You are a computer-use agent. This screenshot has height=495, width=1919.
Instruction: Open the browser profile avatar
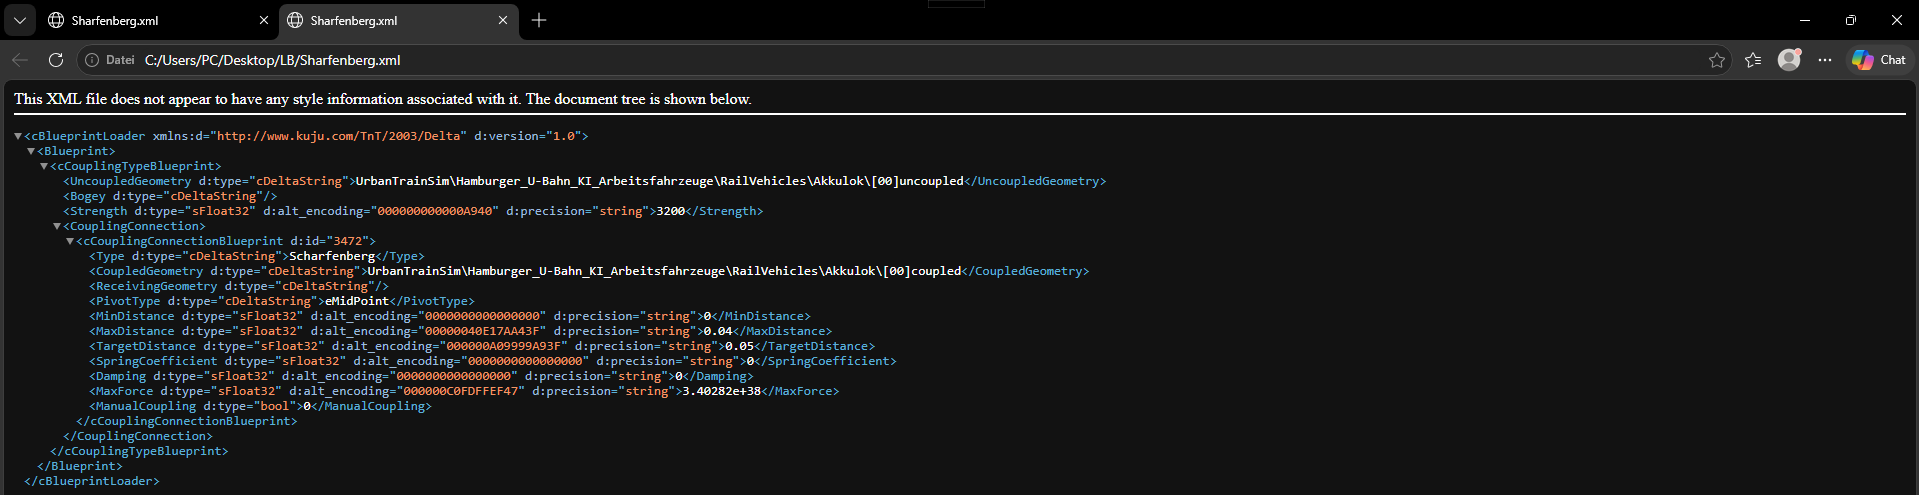(x=1789, y=60)
